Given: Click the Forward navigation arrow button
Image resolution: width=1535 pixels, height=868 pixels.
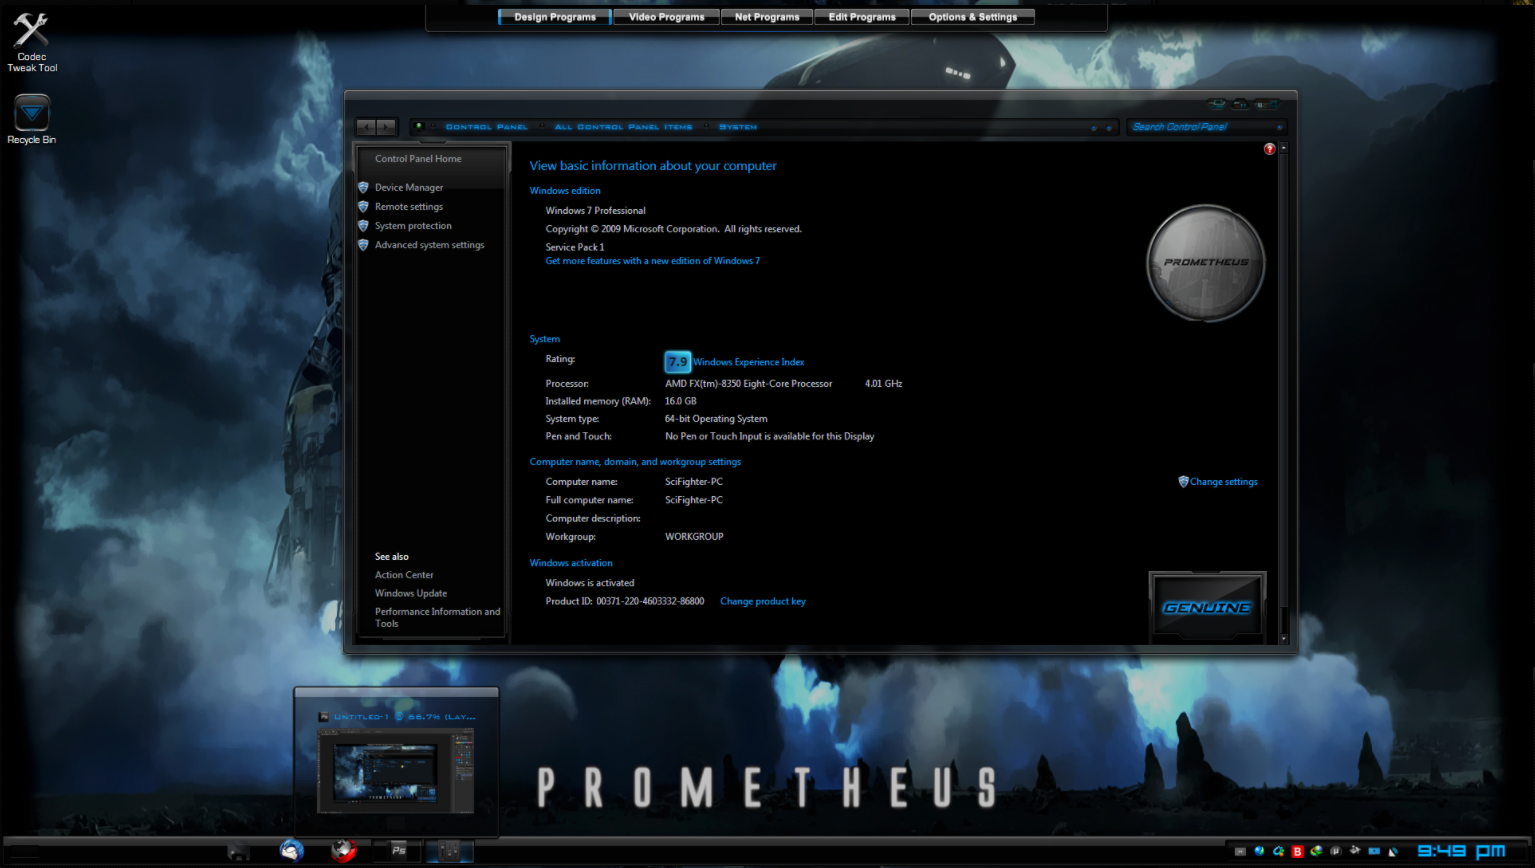Looking at the screenshot, I should [387, 126].
